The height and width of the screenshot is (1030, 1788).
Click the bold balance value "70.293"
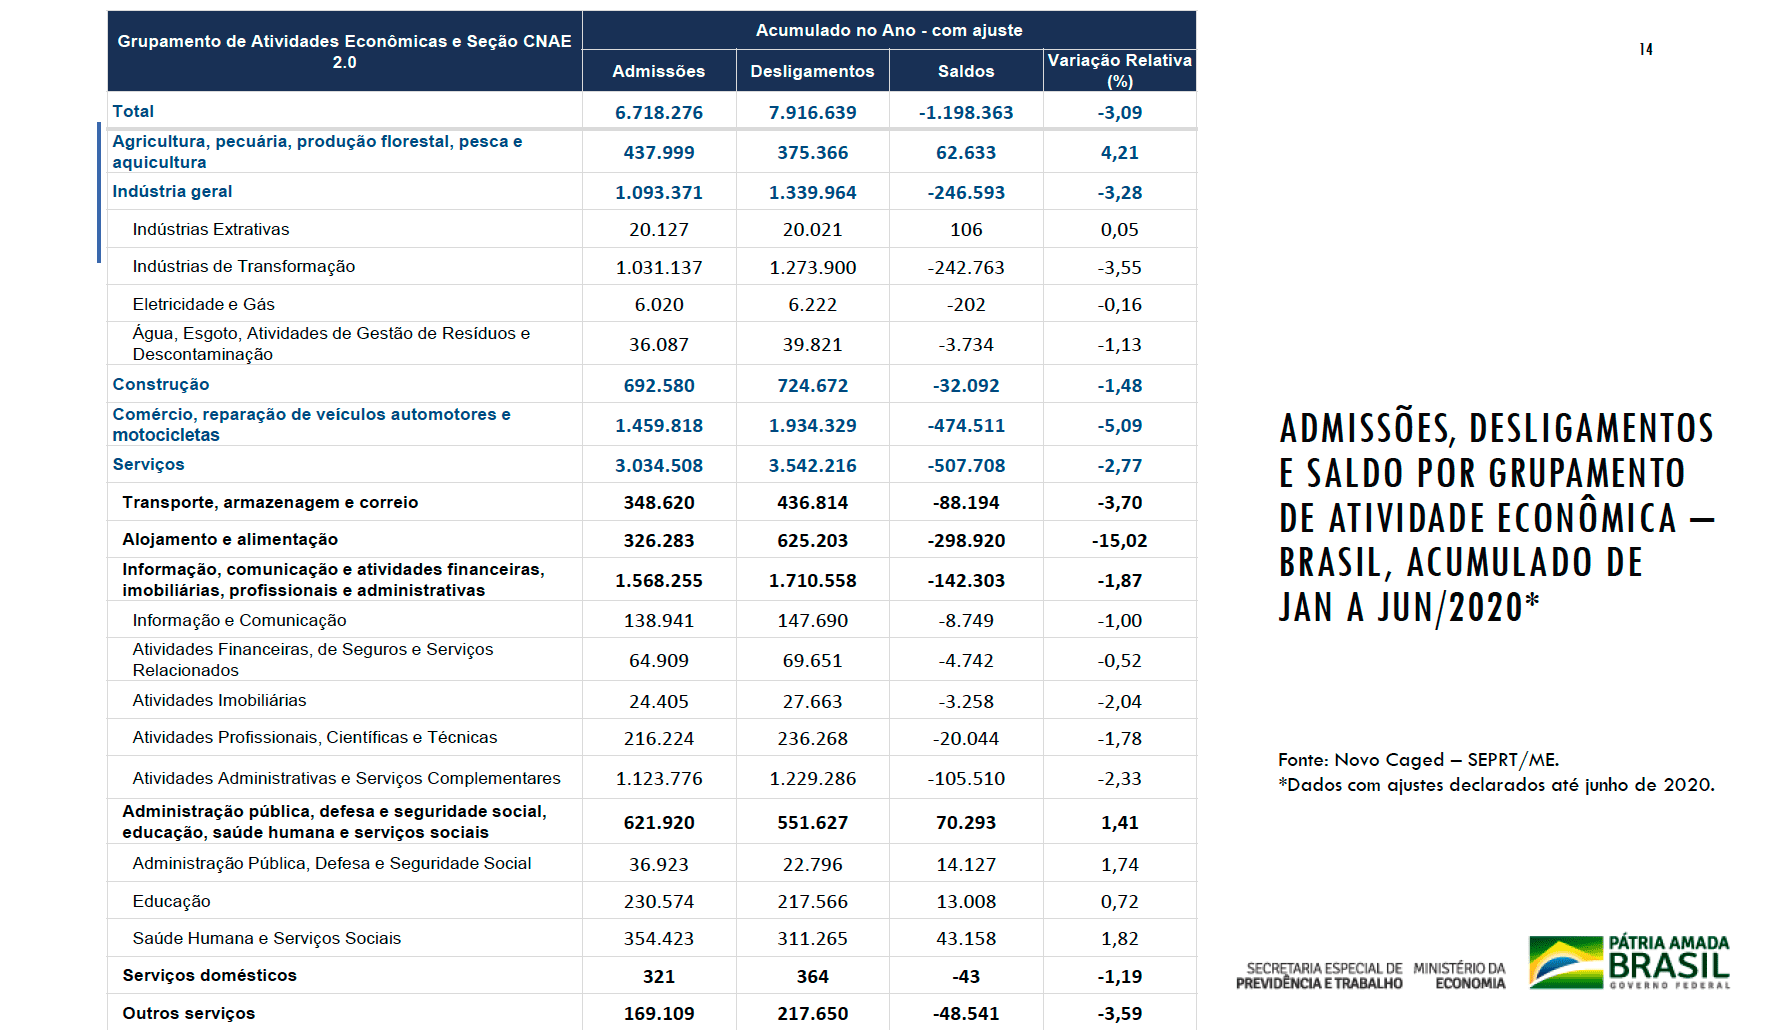click(966, 823)
